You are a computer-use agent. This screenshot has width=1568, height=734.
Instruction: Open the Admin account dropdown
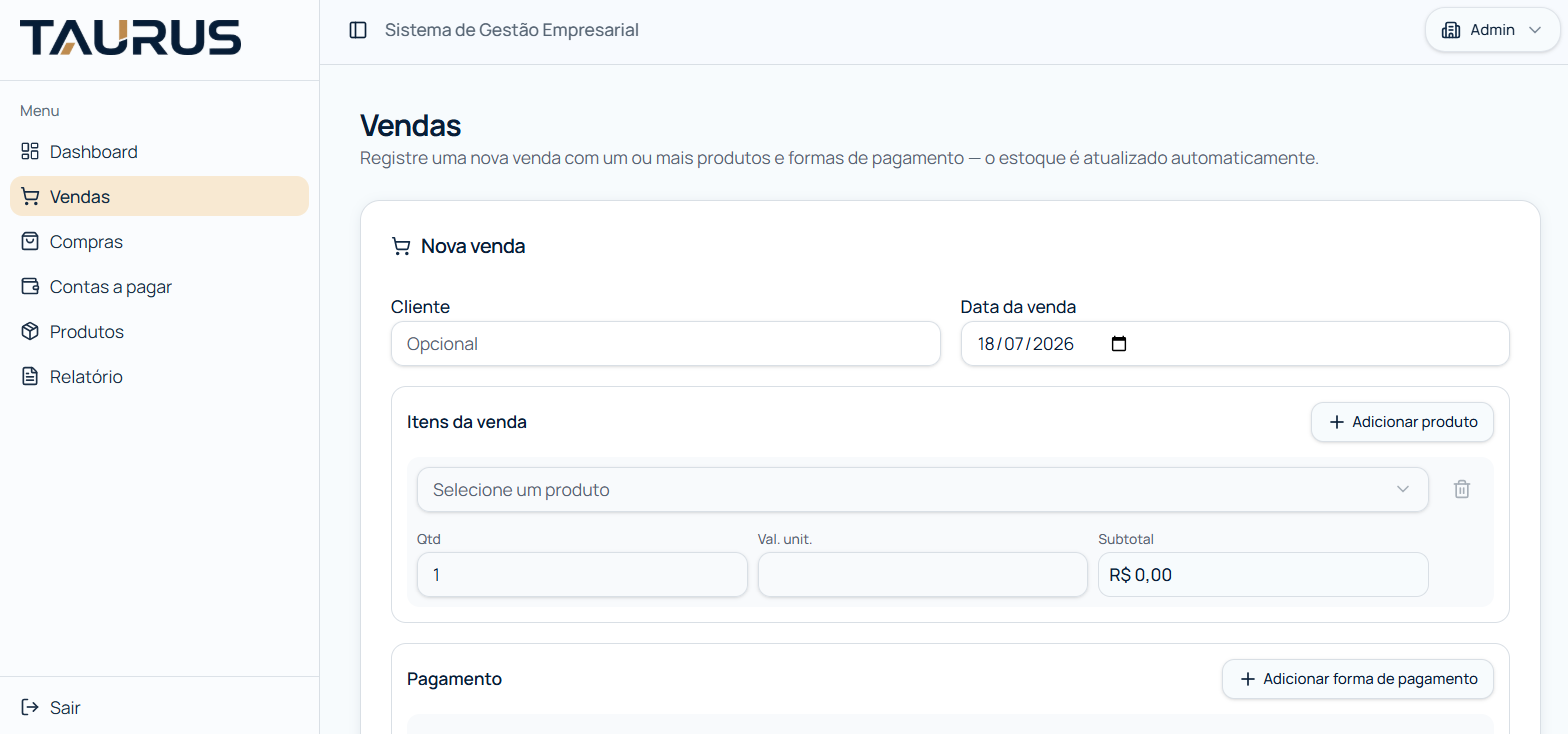pos(1492,30)
